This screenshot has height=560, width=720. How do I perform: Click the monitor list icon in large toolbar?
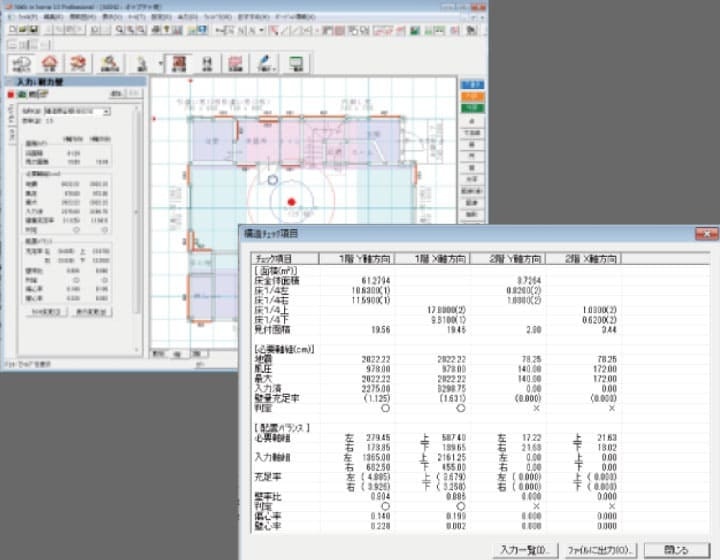pos(297,63)
